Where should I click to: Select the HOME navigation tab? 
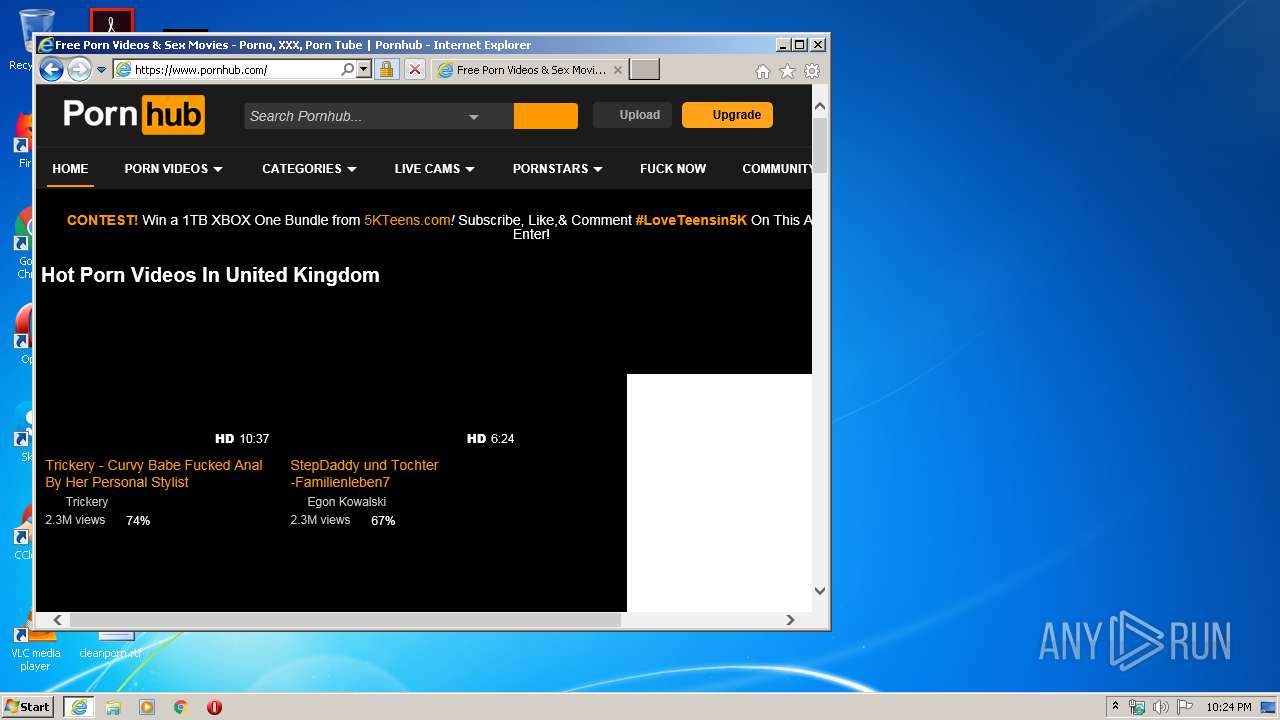pos(70,169)
